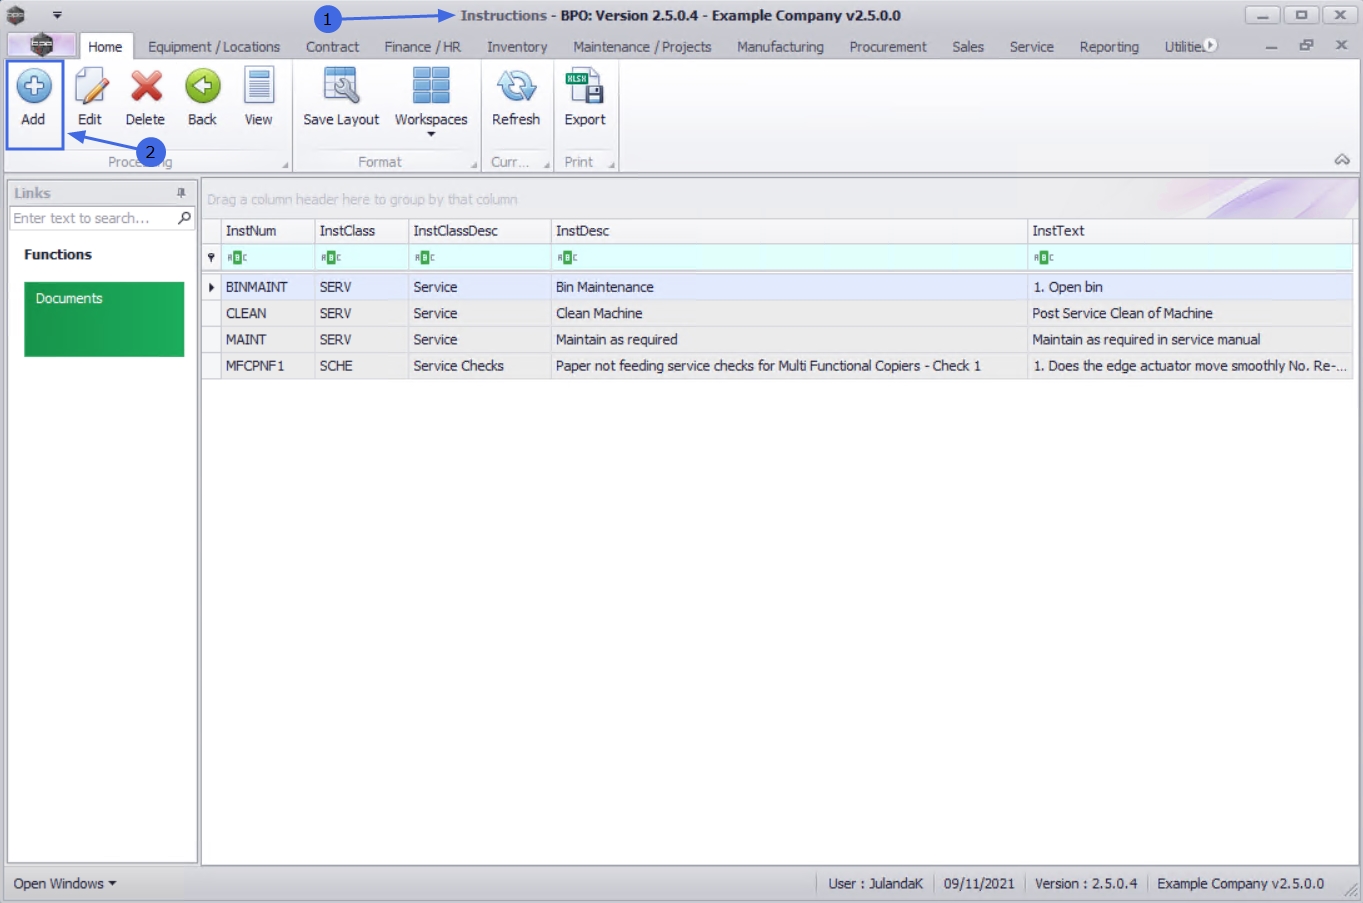Open the Reporting tab
1363x903 pixels.
click(1109, 46)
